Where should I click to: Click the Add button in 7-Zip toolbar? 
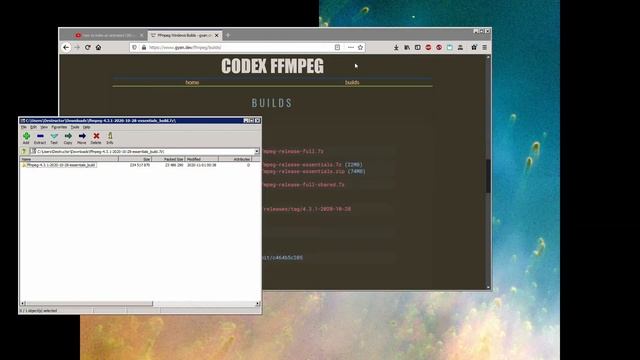click(x=26, y=138)
